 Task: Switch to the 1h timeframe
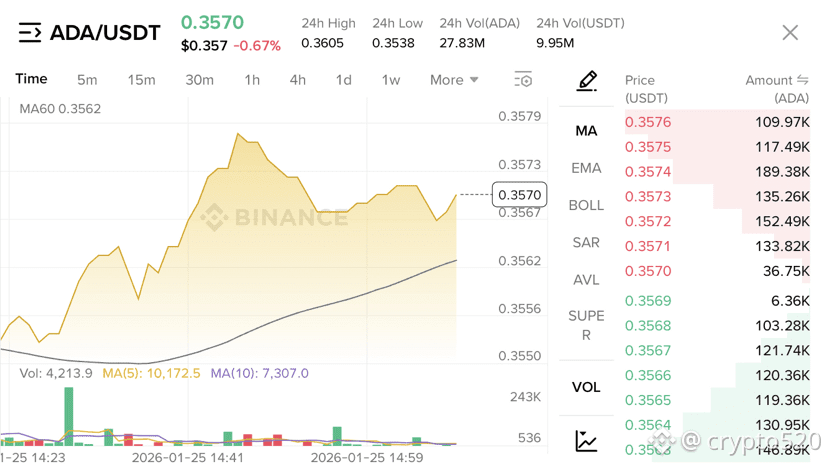click(x=252, y=80)
